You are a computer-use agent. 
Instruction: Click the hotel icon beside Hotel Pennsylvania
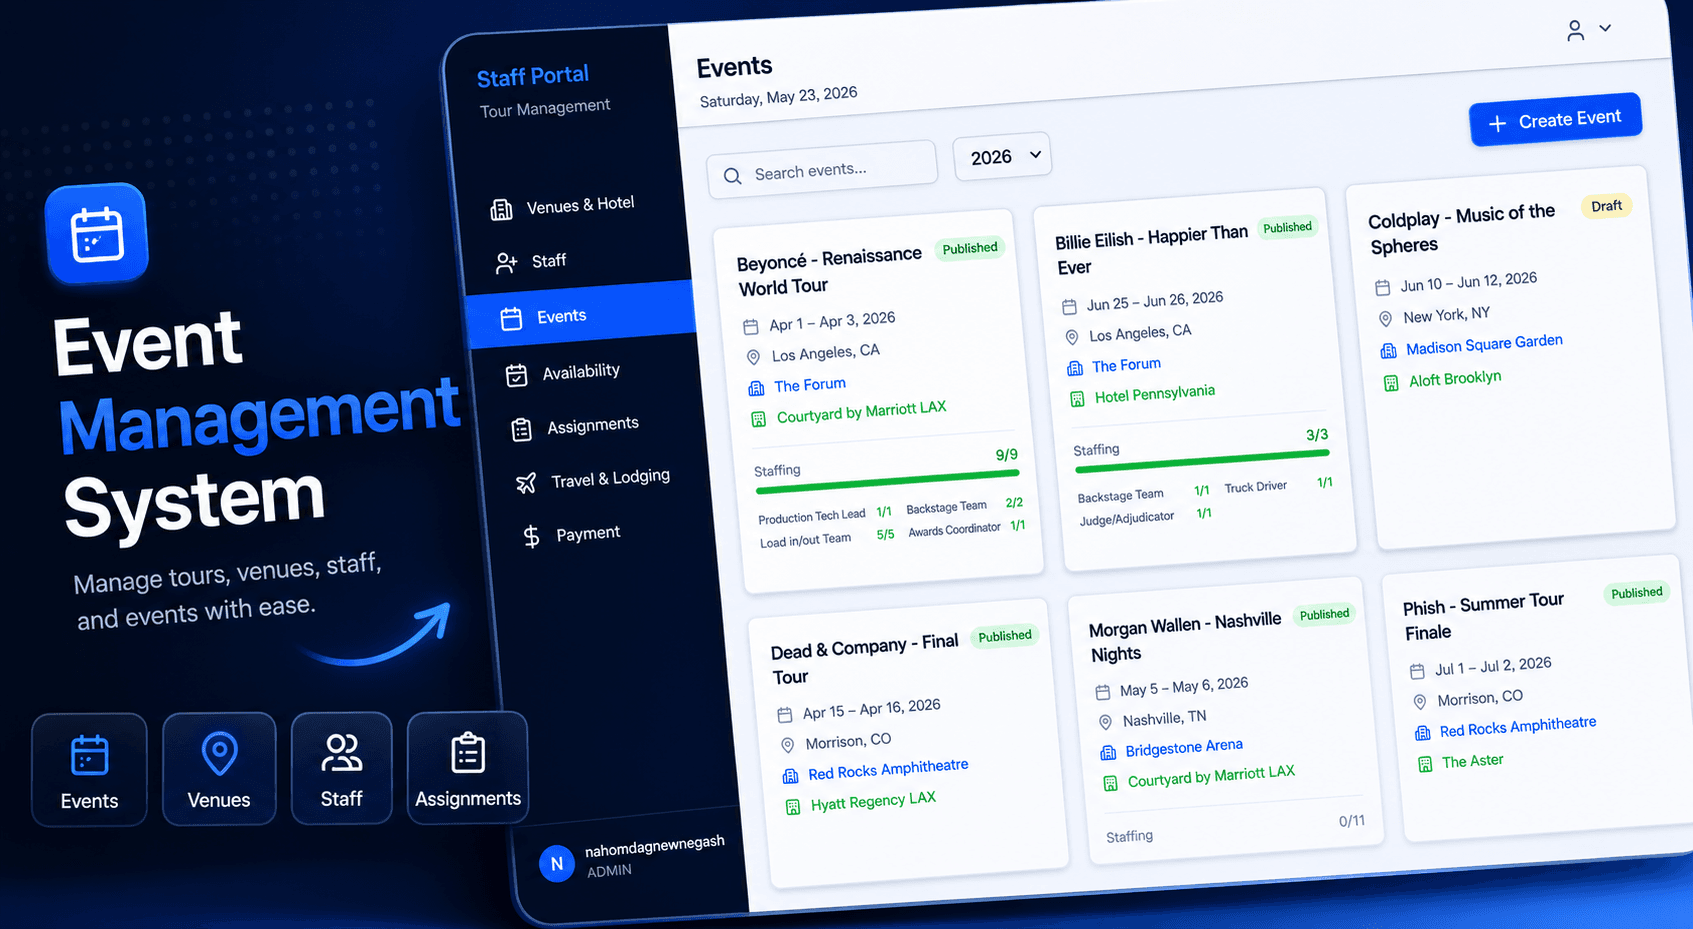coord(1077,399)
